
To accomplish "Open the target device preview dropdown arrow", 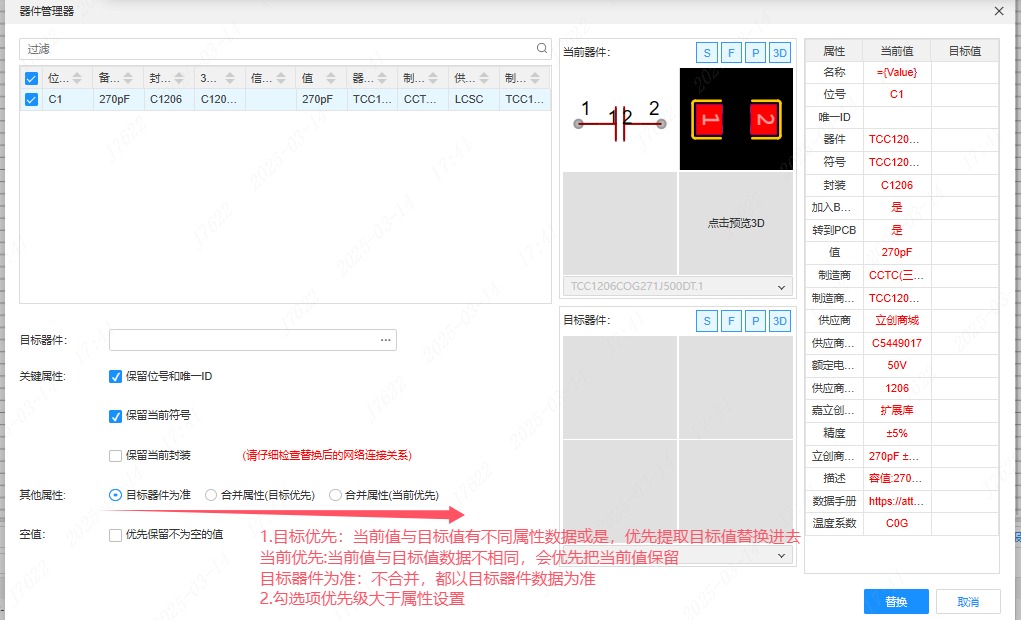I will tap(781, 555).
